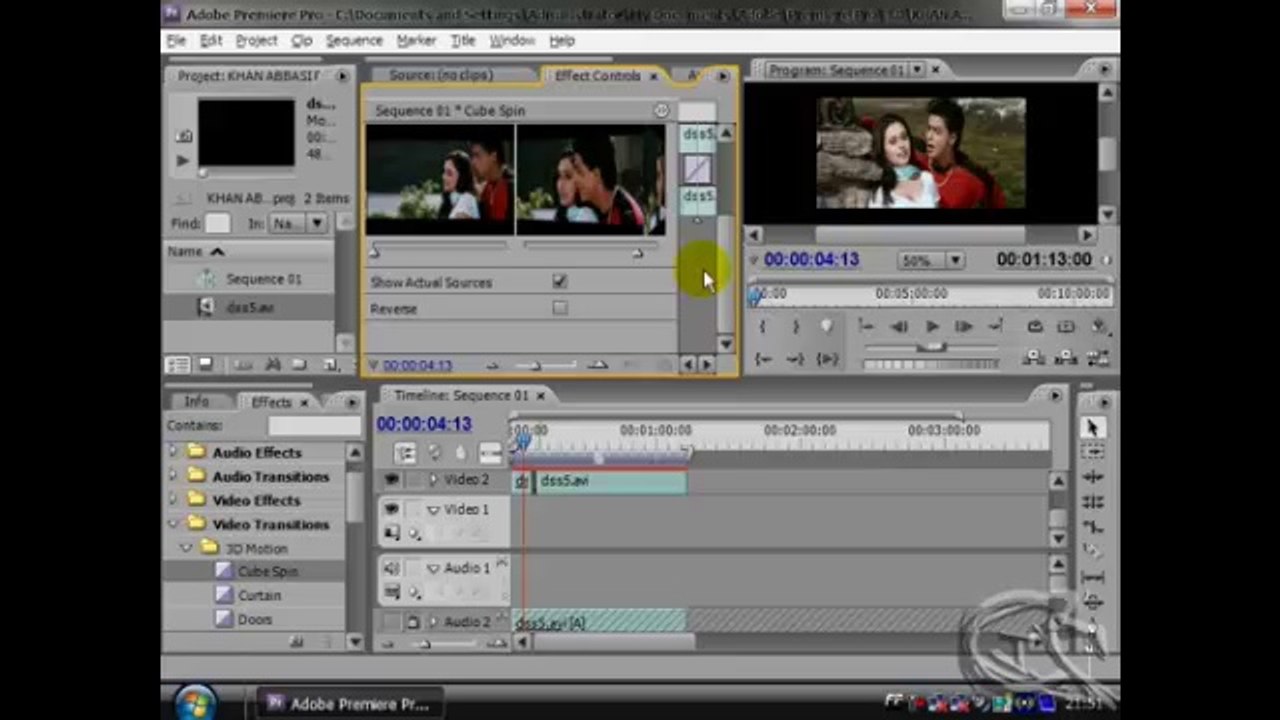Expand the Video Effects folder

172,500
